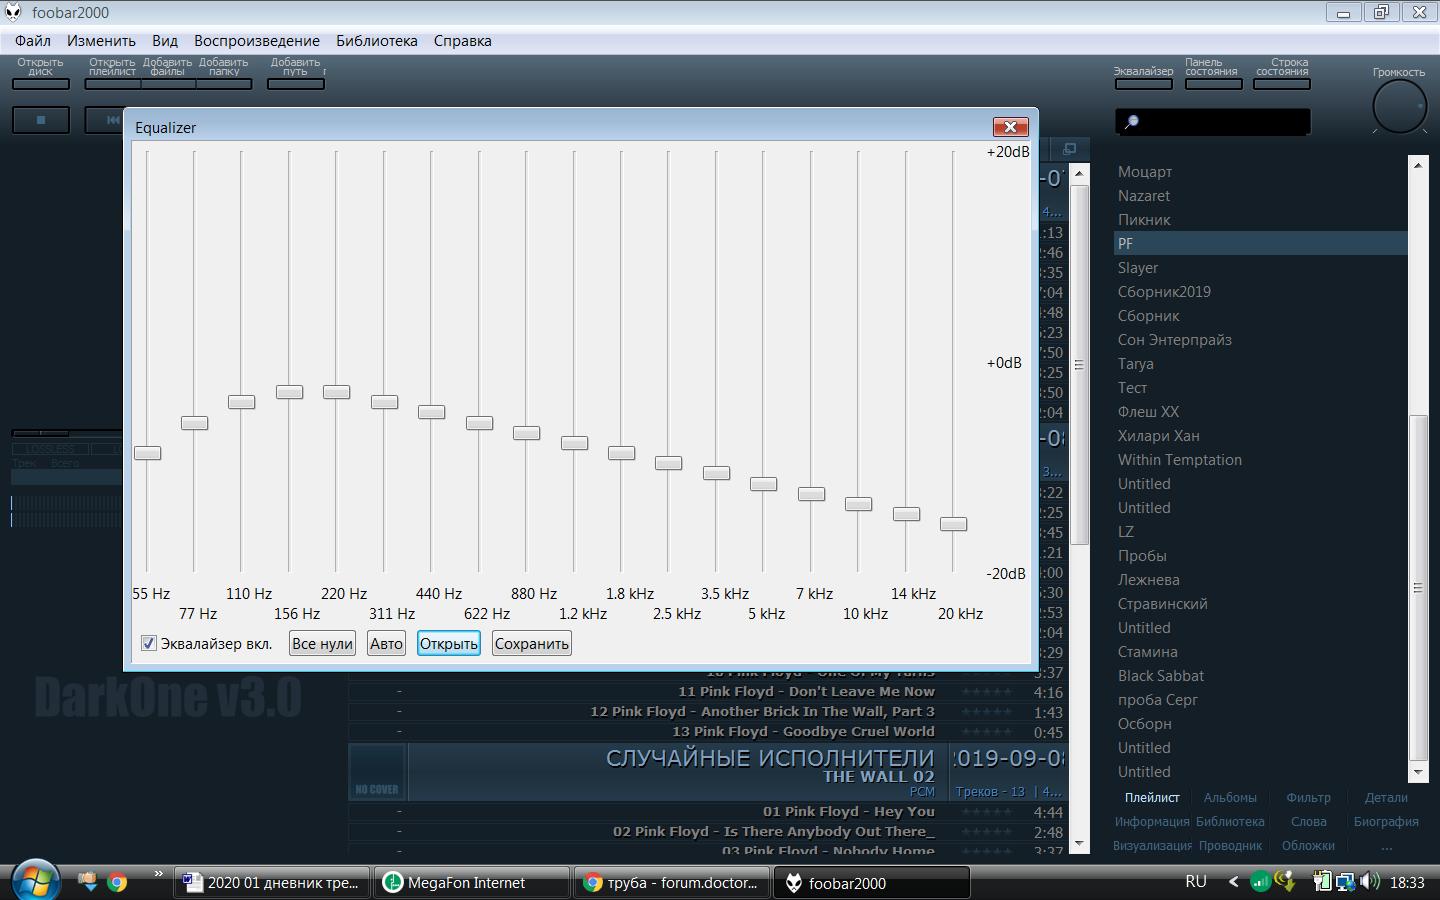Select track 01 Pink Floyd - Hey You
This screenshot has width=1440, height=900.
708,812
